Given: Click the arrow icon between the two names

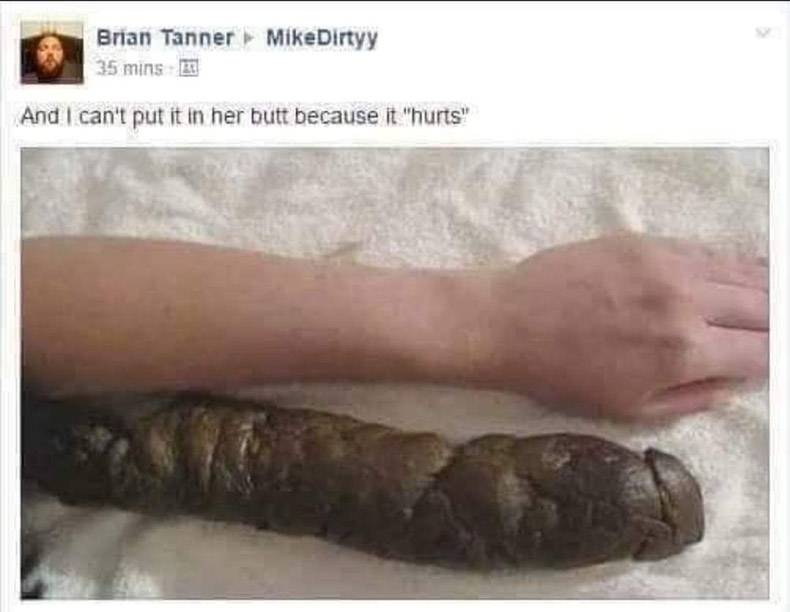Looking at the screenshot, I should click(247, 38).
